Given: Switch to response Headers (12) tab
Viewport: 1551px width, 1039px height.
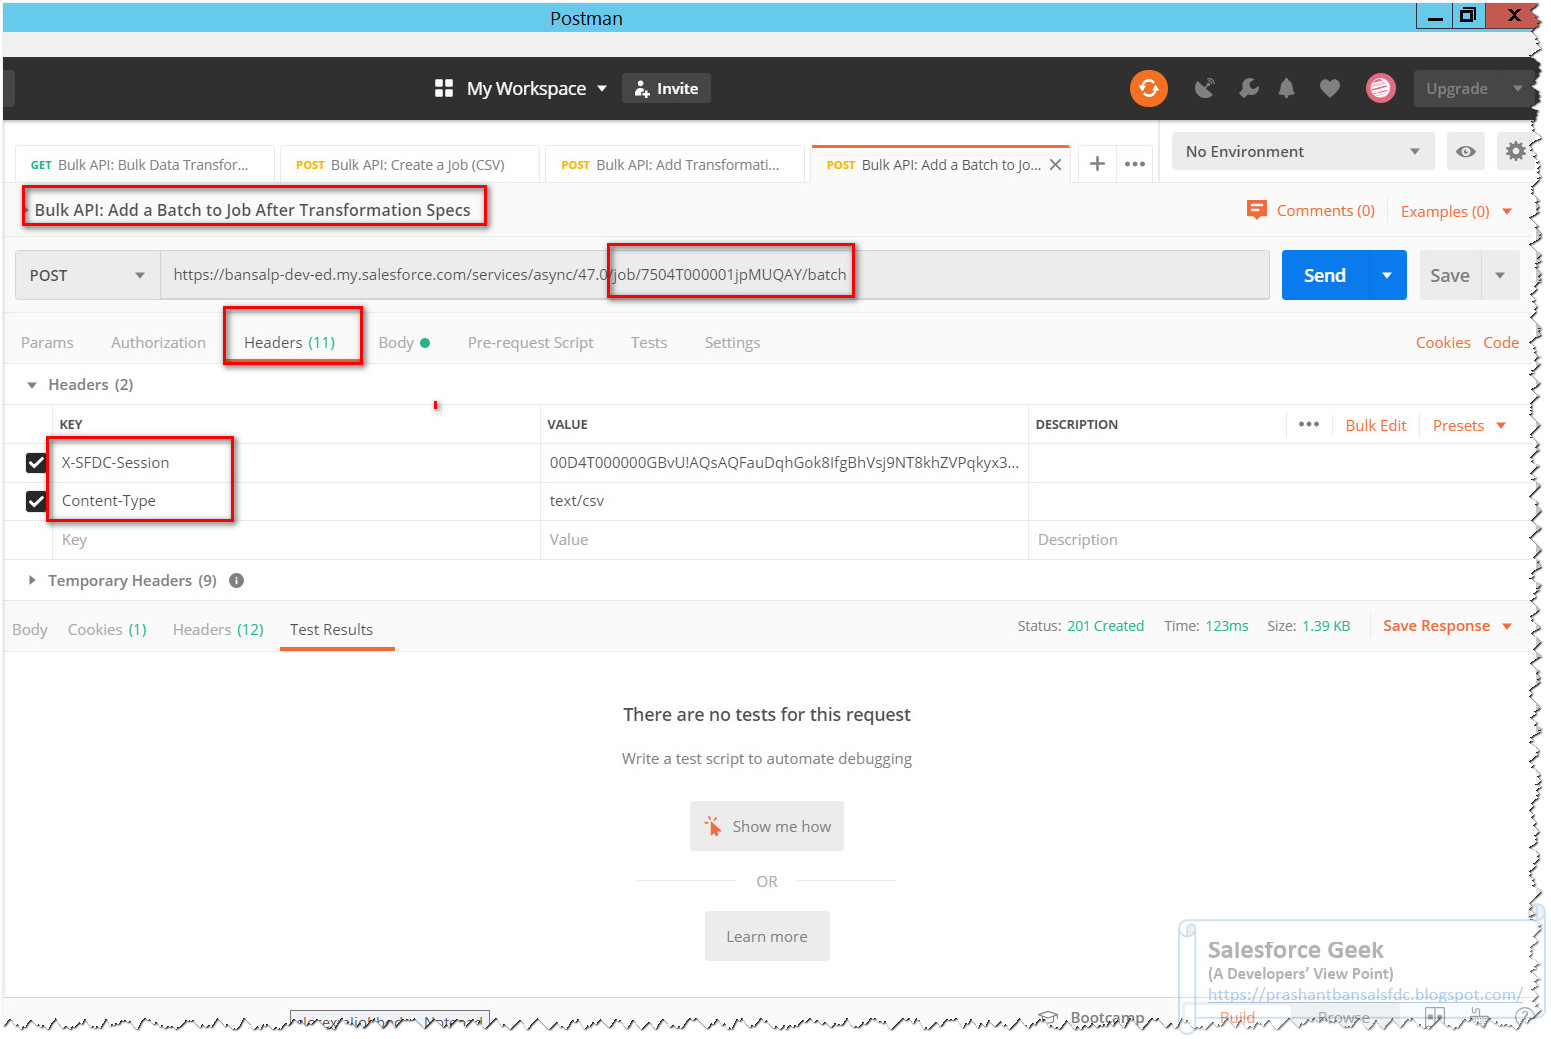Looking at the screenshot, I should point(218,629).
